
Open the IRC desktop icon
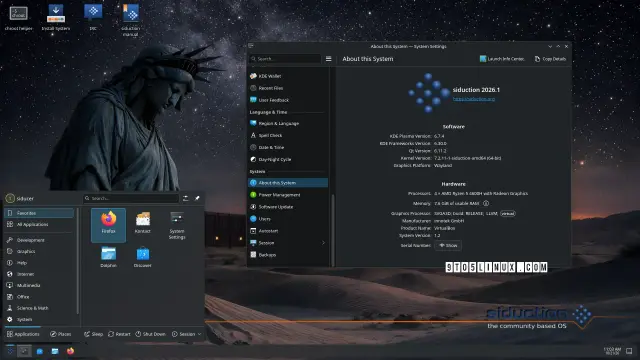point(93,18)
